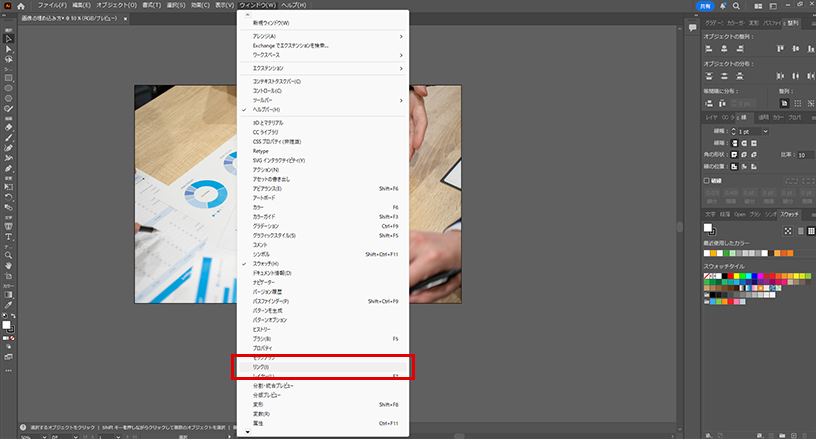Choose リンク(I) from the Window menu
This screenshot has height=439, width=816.
260,367
